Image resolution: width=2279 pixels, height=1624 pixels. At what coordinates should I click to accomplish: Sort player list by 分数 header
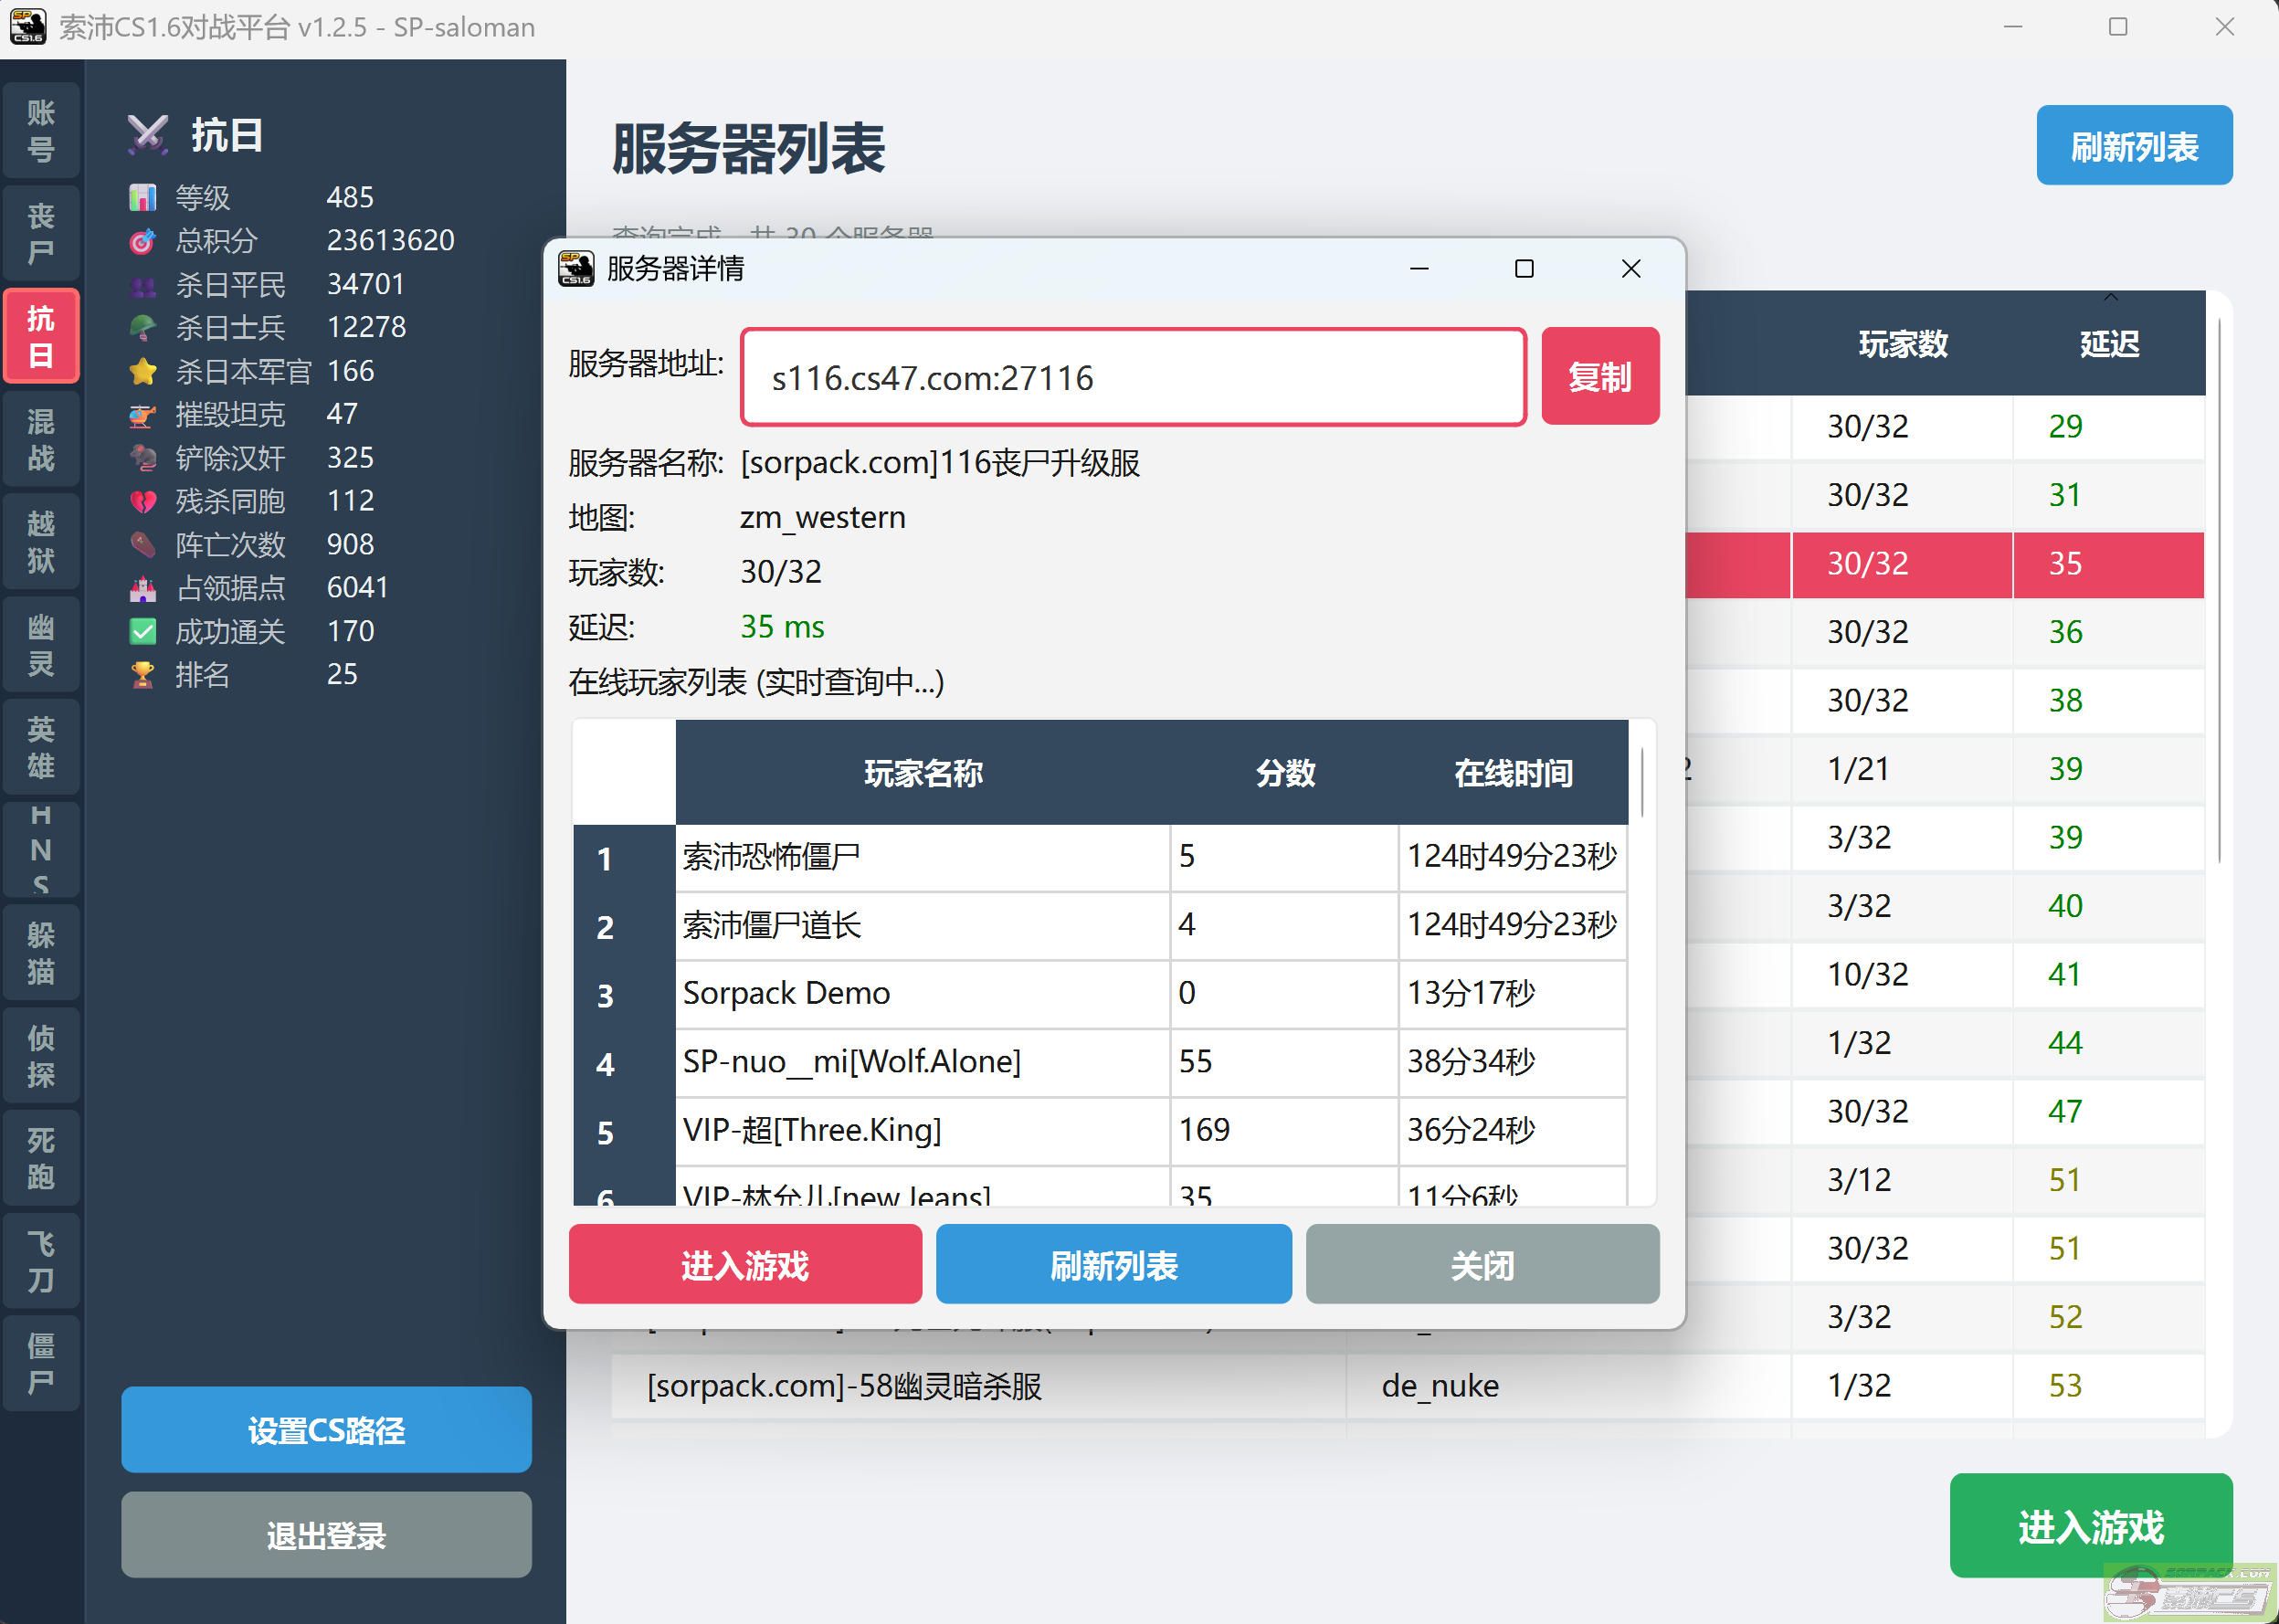(x=1284, y=773)
